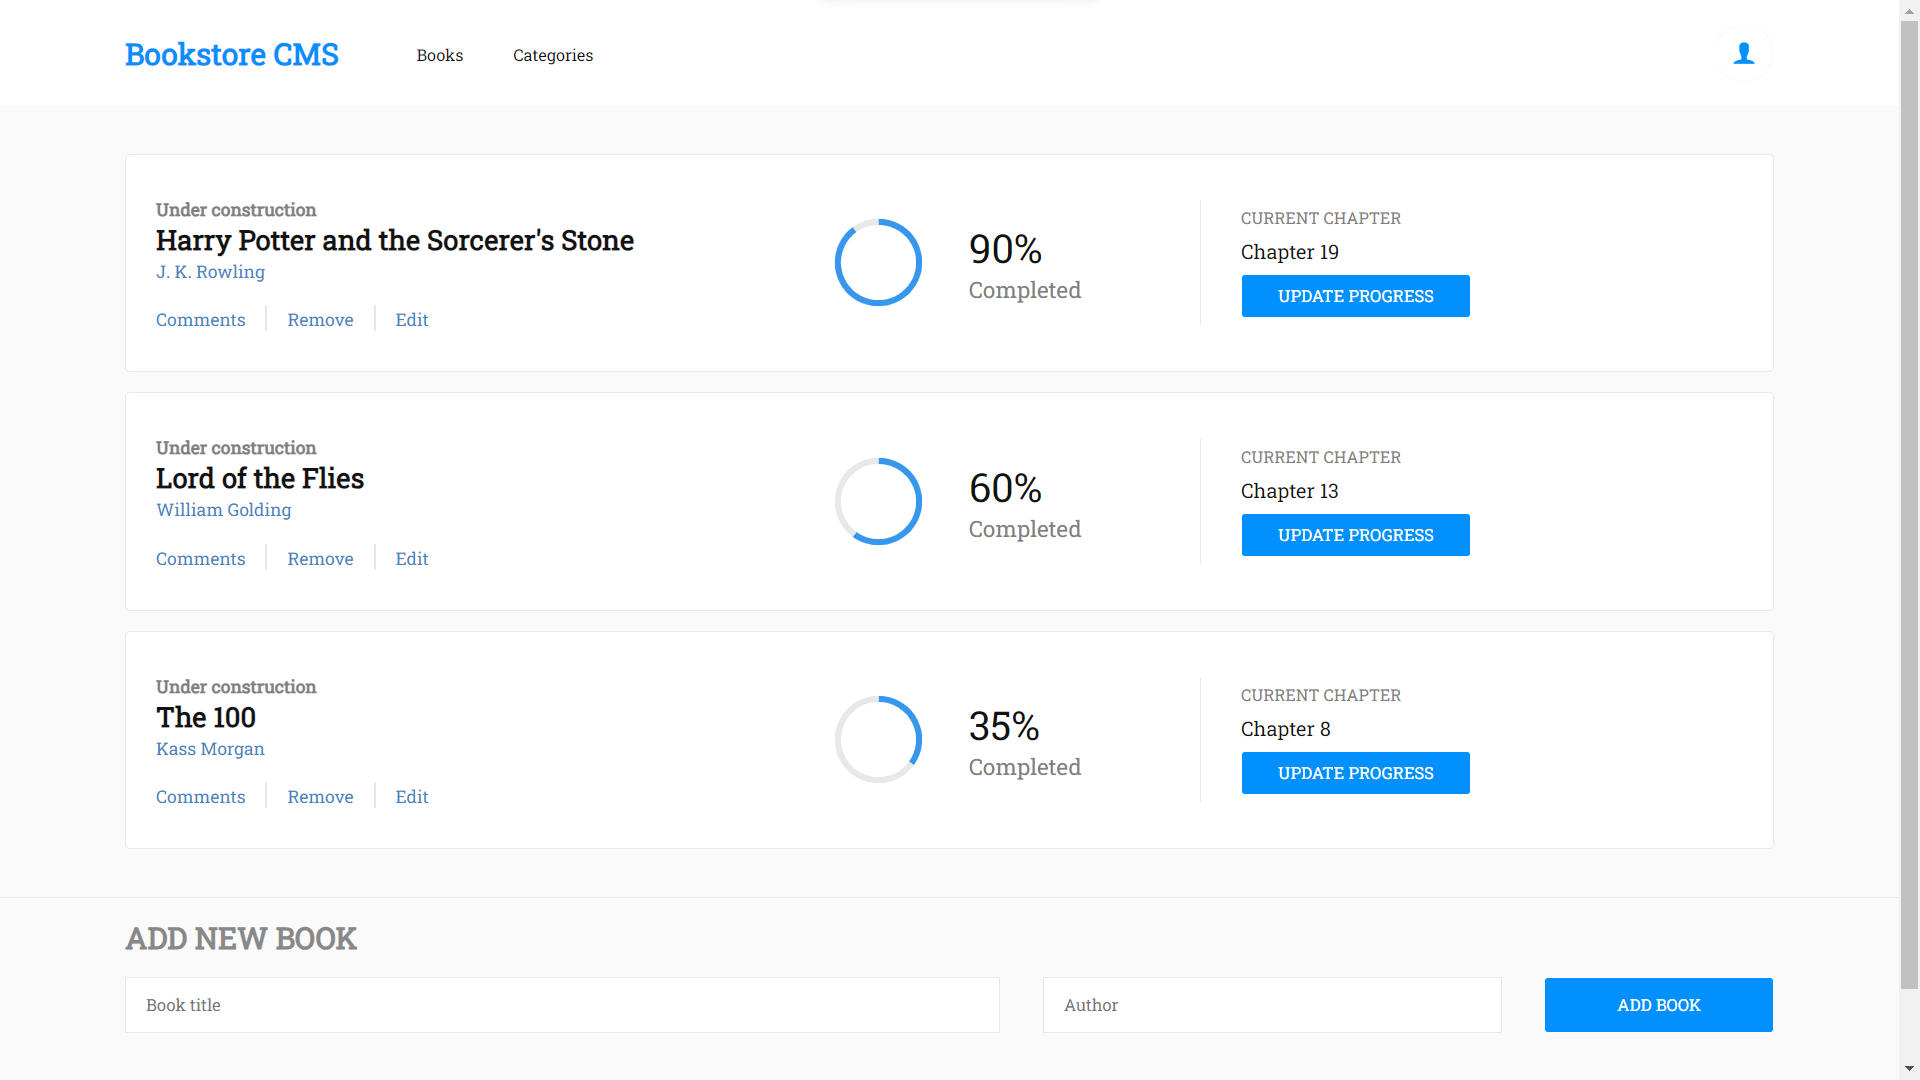Open Comments for Lord of the Flies
The height and width of the screenshot is (1080, 1920).
click(x=200, y=559)
